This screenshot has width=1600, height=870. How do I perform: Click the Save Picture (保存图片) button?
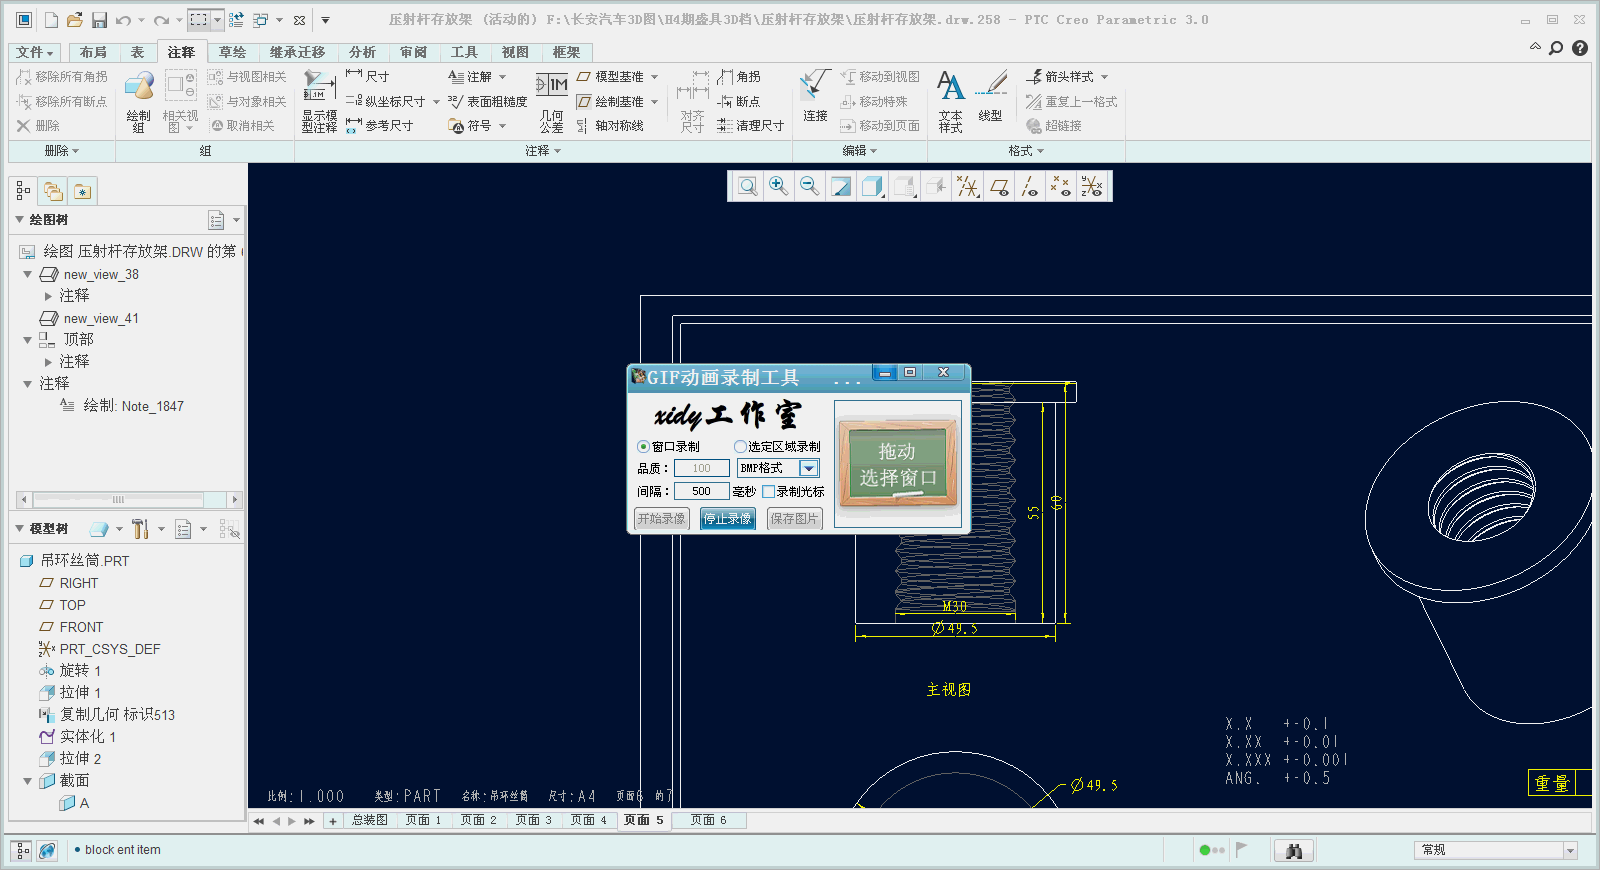click(794, 519)
